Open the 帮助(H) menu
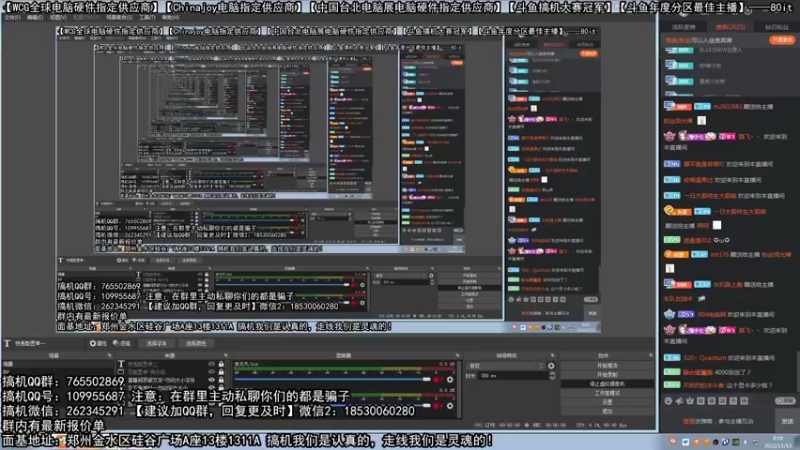Screen dimensions: 800x450 click(170, 17)
